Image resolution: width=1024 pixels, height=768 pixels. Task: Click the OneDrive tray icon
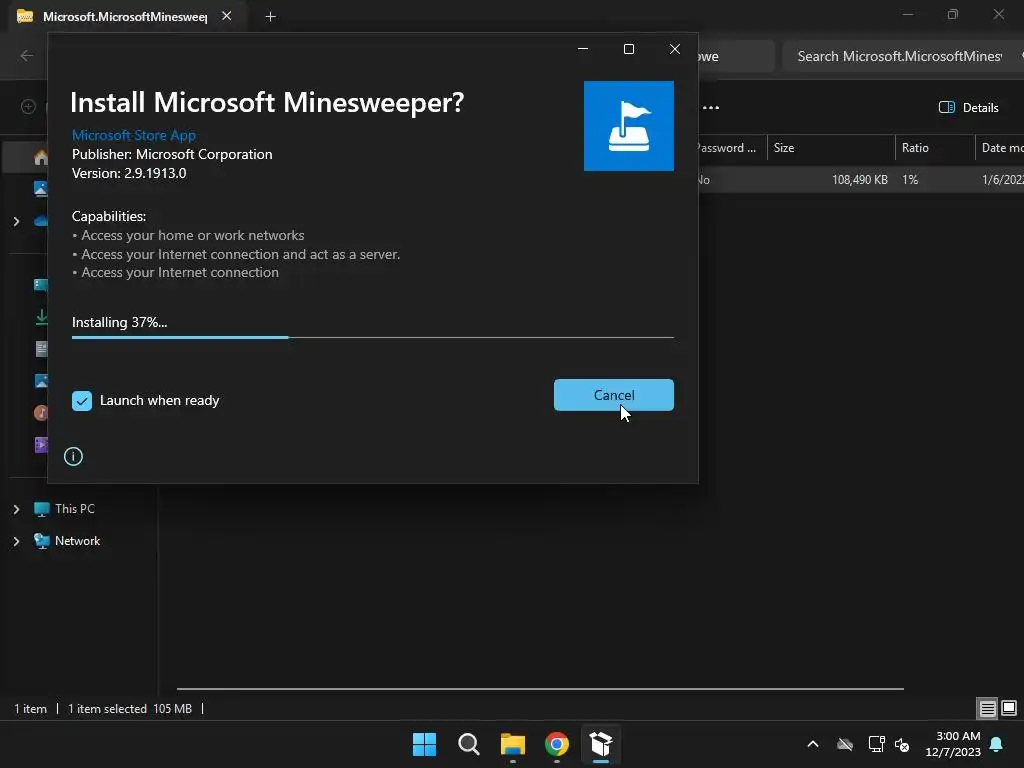(x=845, y=744)
